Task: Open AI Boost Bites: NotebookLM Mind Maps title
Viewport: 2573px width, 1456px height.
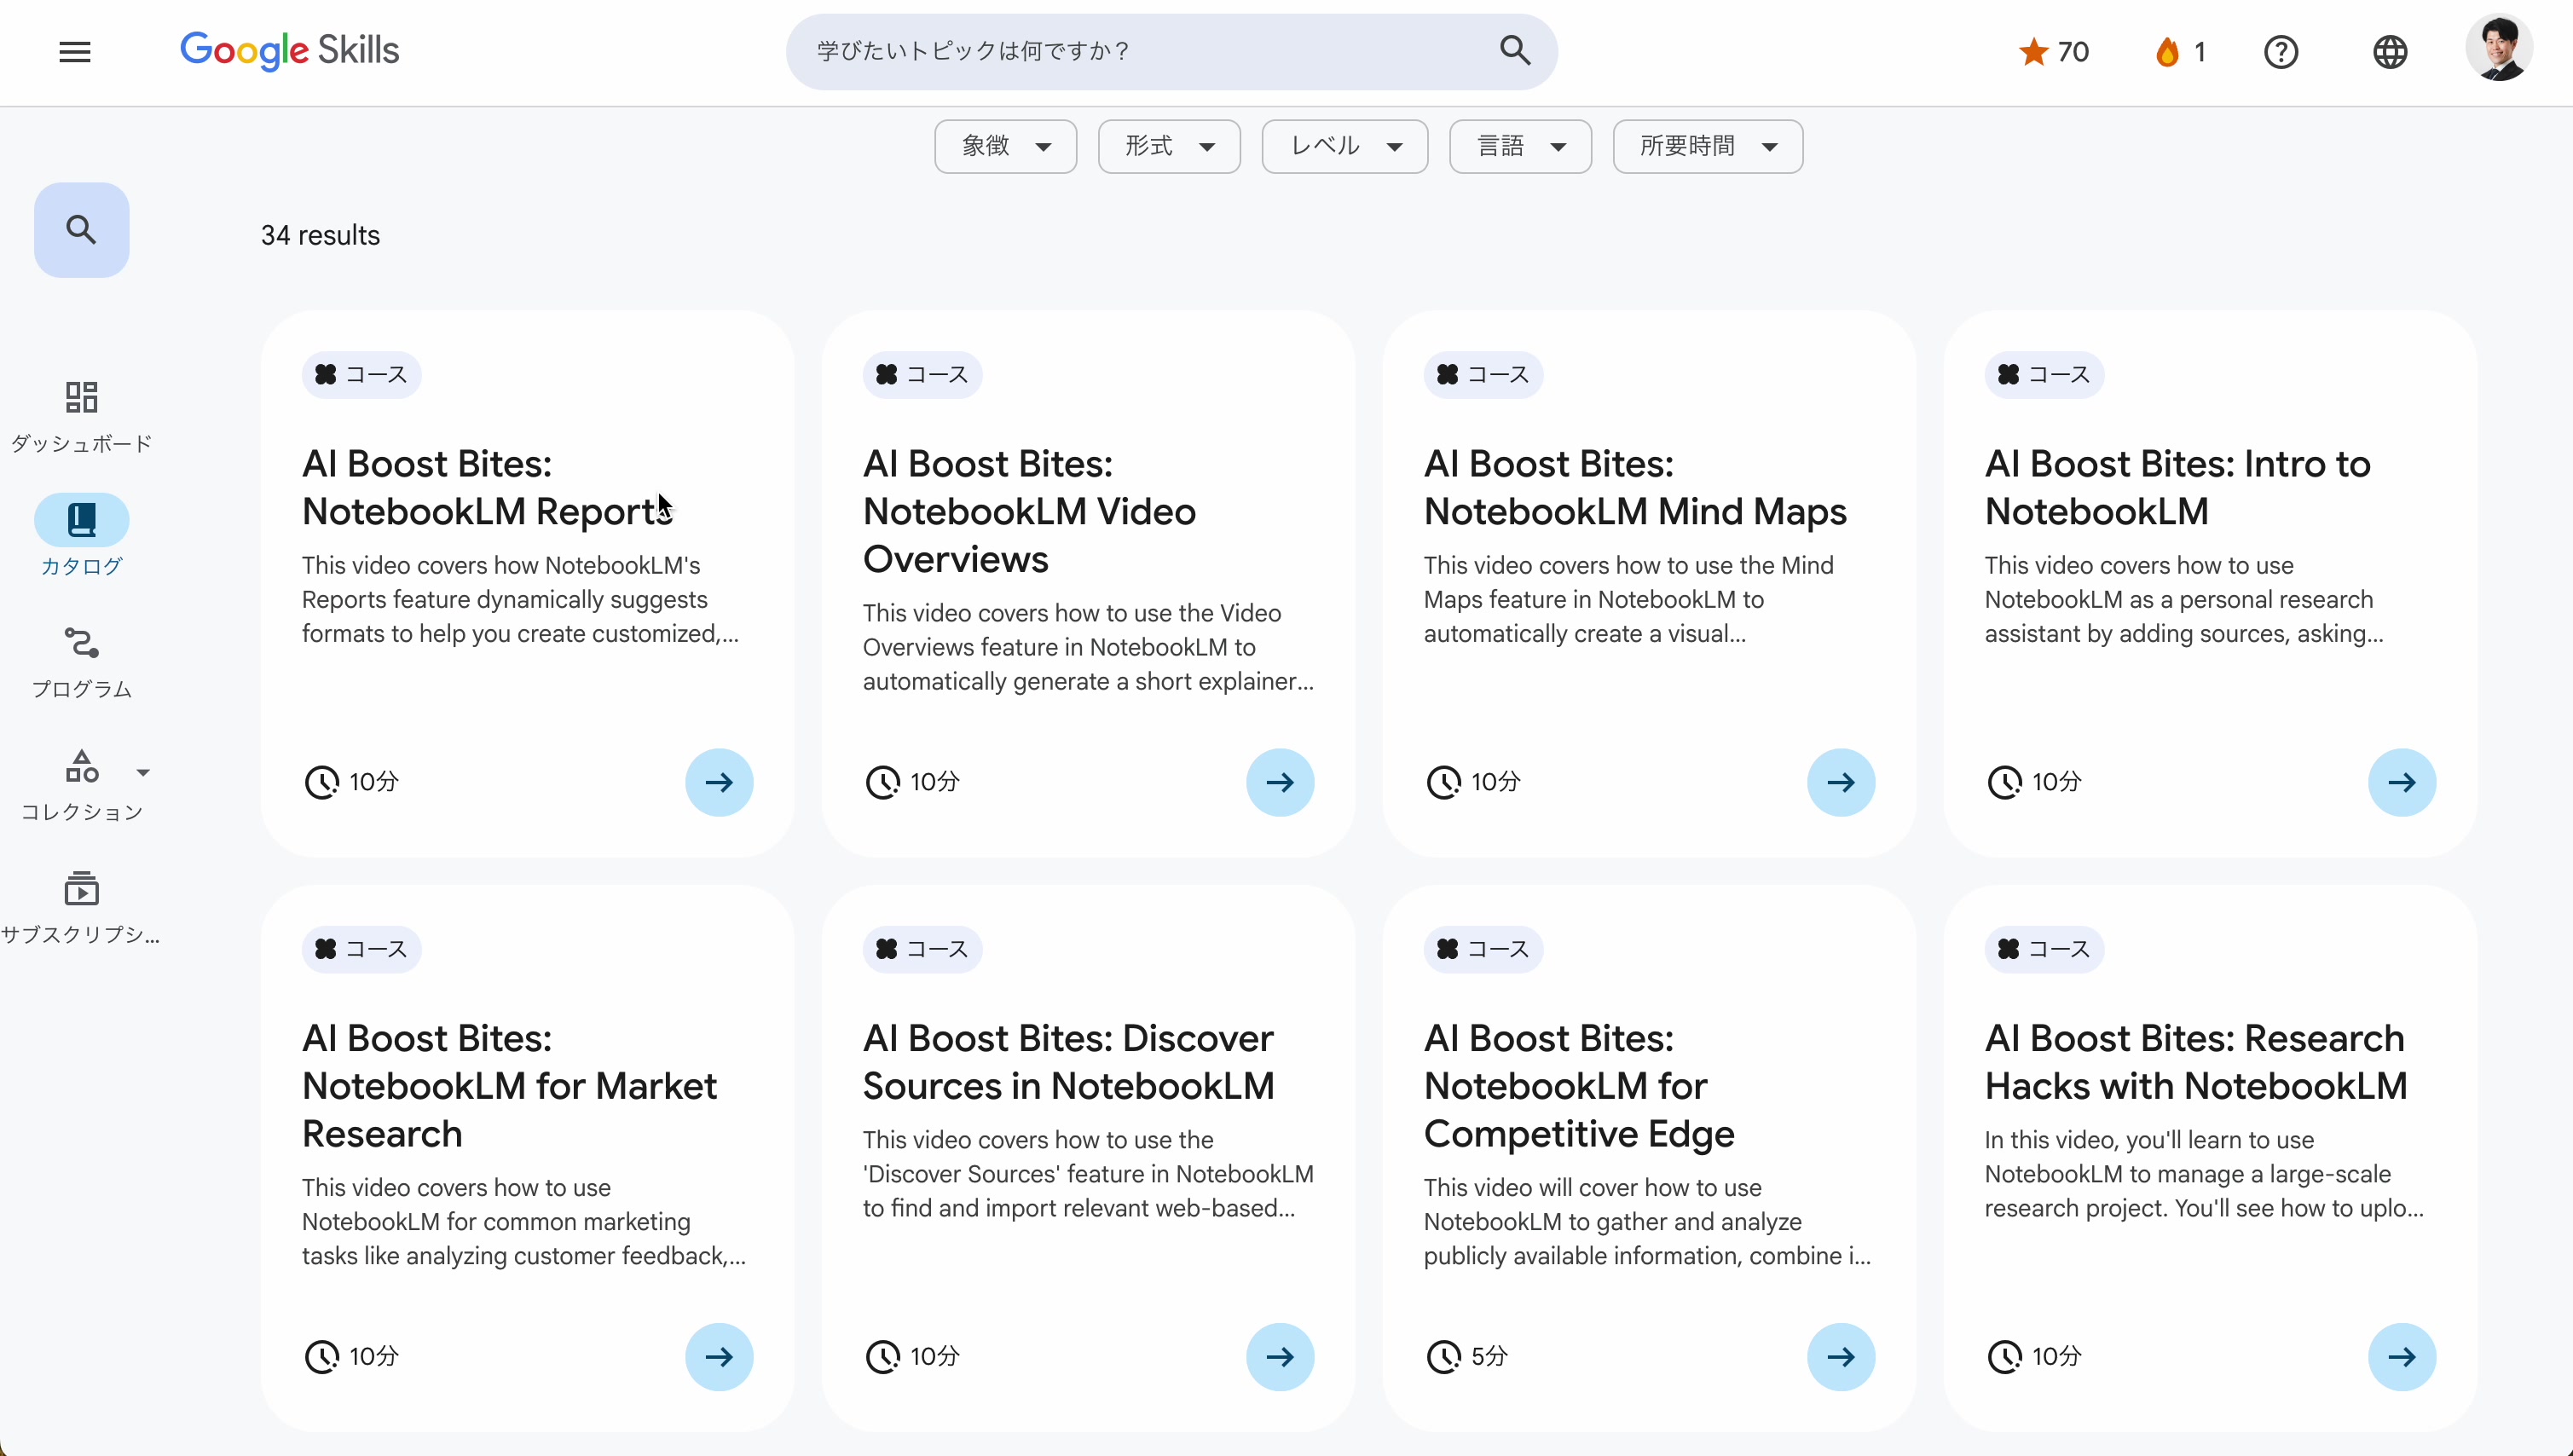Action: [x=1634, y=487]
